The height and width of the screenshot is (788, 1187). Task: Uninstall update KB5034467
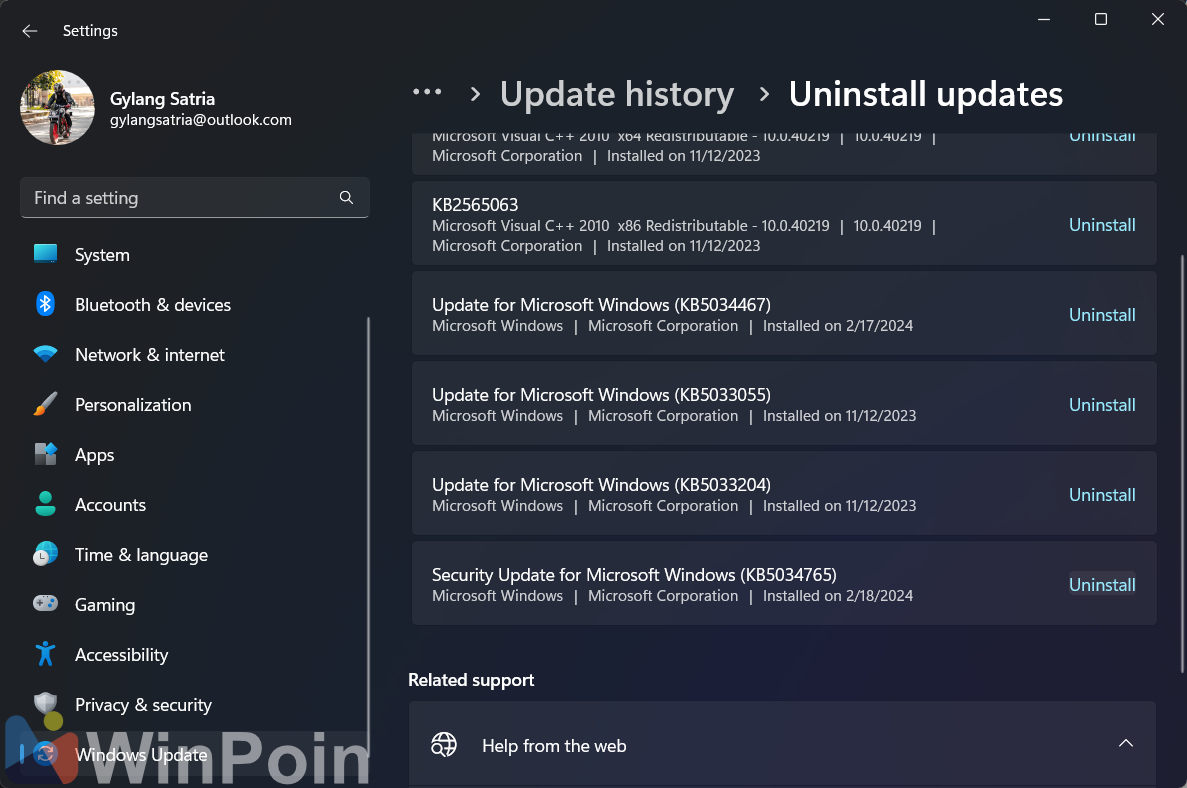(1102, 315)
